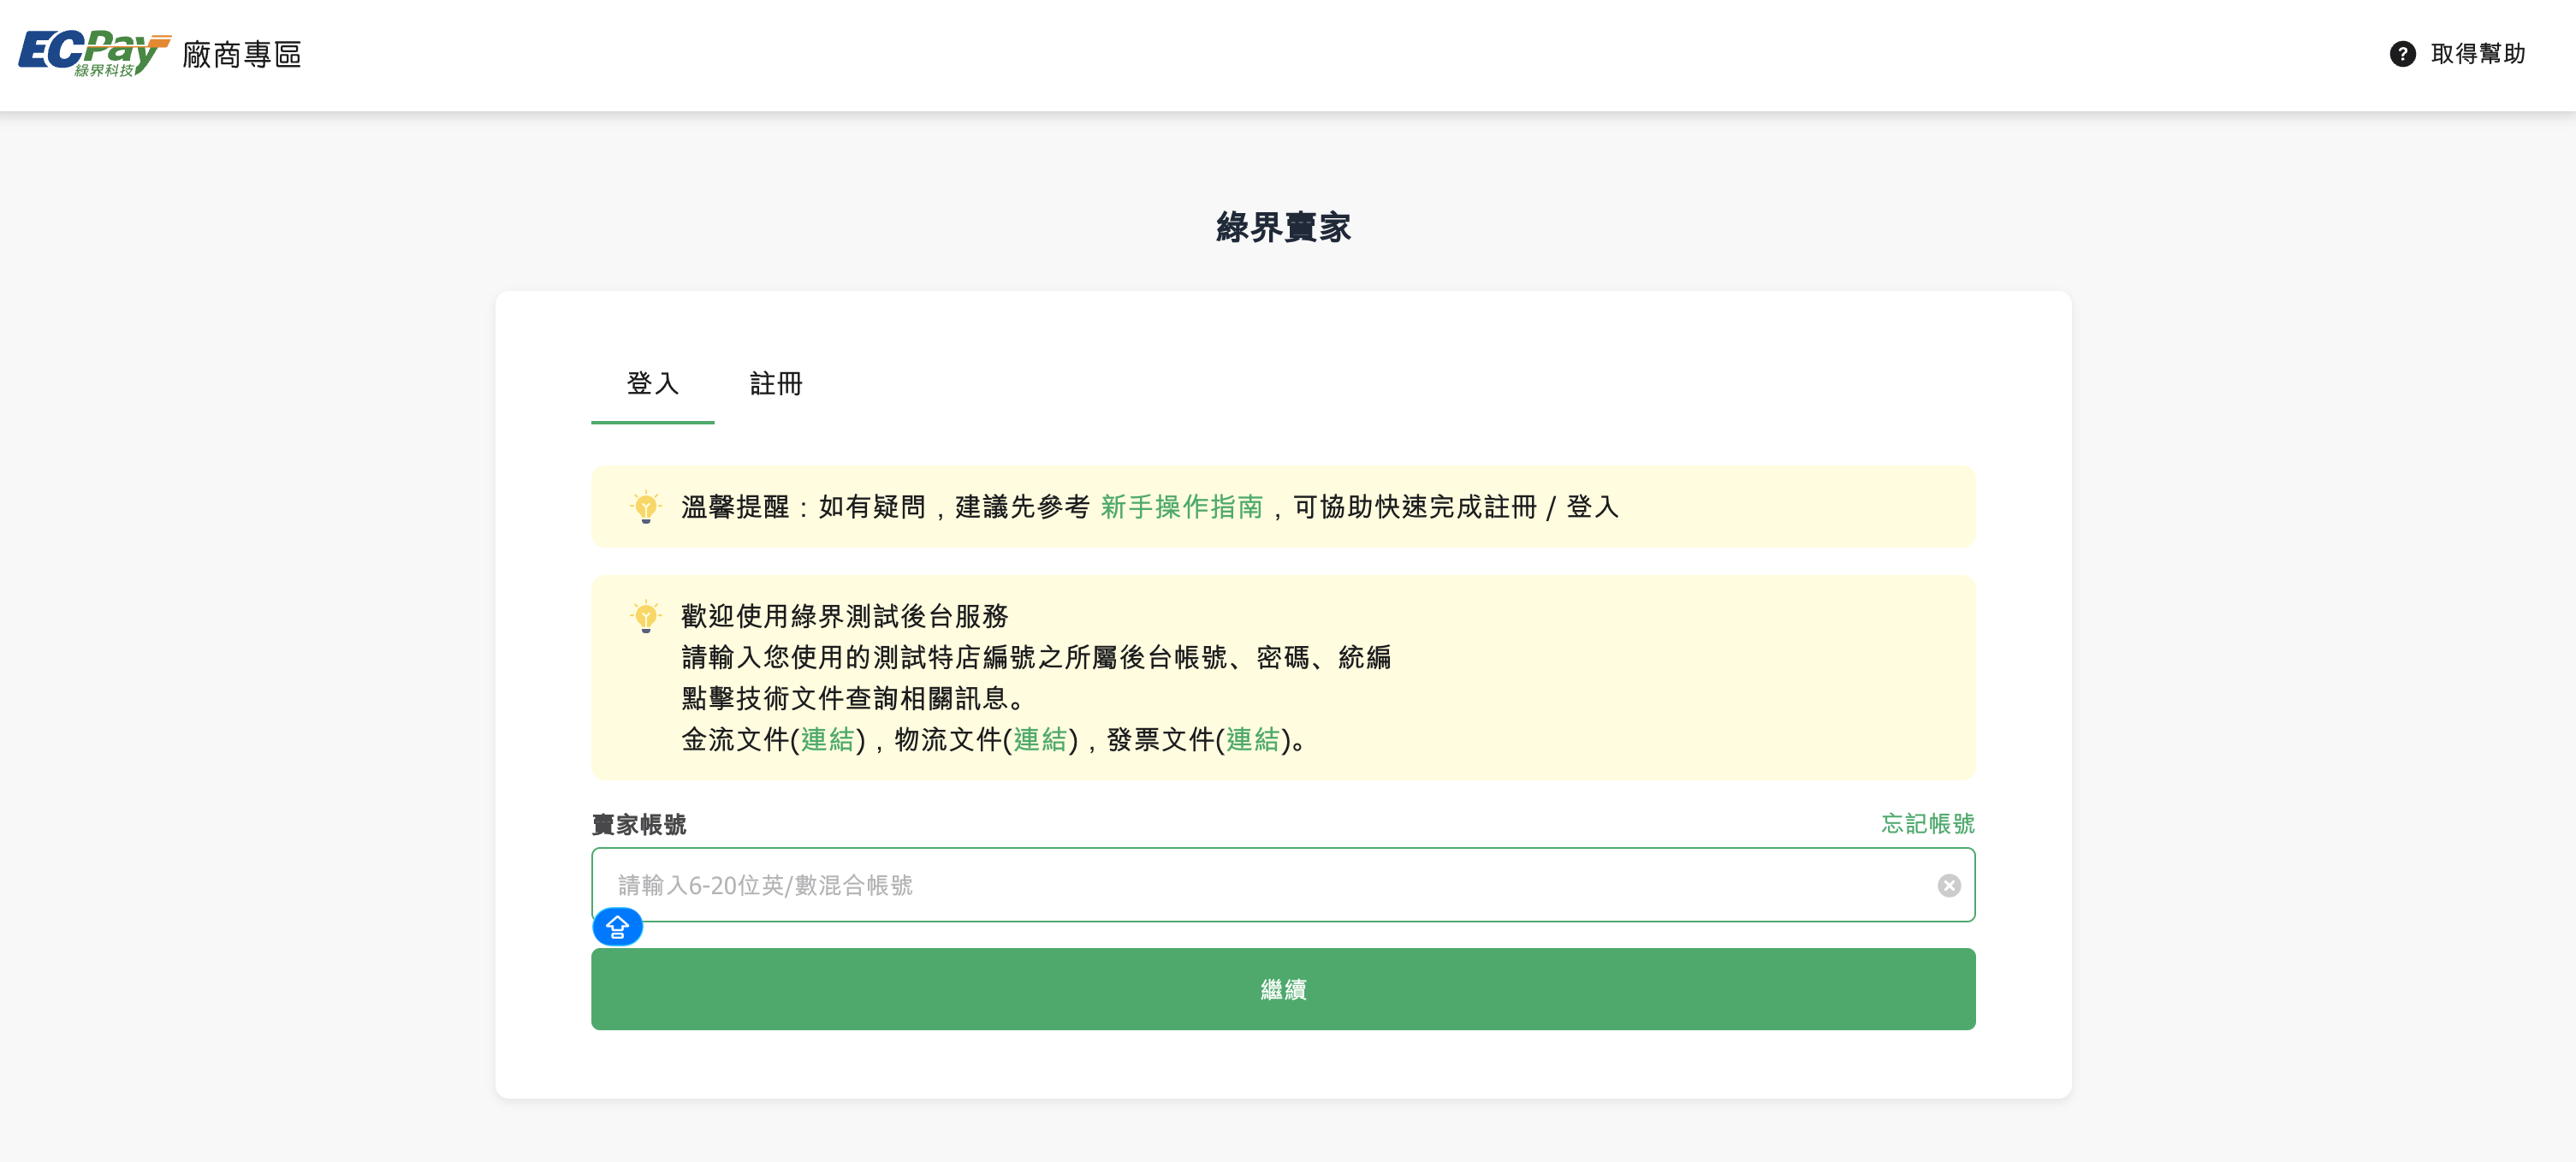The width and height of the screenshot is (2576, 1162).
Task: Click the lightbulb icon on the welcome notice
Action: coord(646,617)
